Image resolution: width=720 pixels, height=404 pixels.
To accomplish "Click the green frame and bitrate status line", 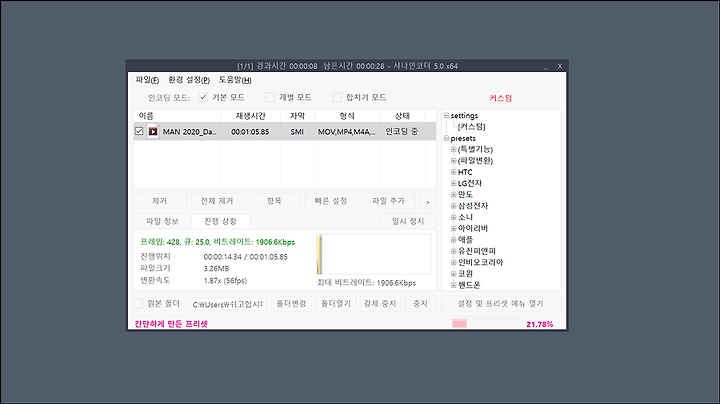I will [x=218, y=242].
